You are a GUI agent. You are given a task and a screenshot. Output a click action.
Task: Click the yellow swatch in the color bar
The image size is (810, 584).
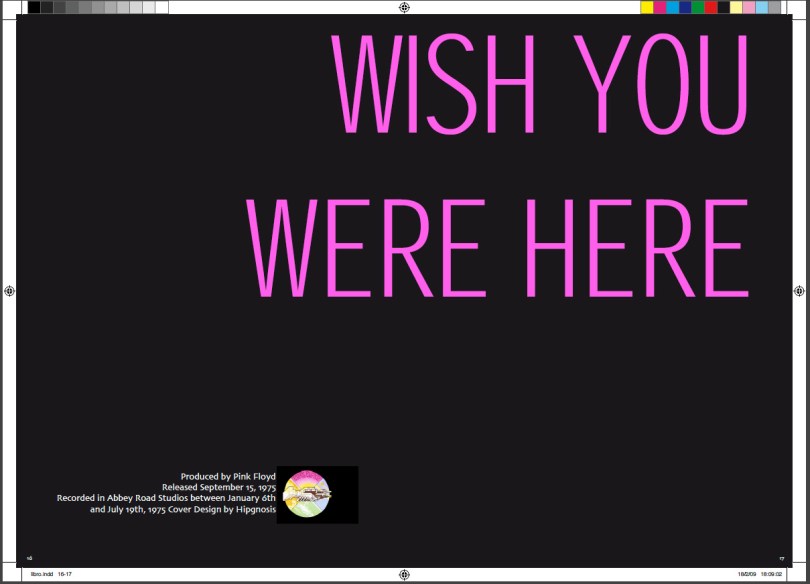[647, 7]
